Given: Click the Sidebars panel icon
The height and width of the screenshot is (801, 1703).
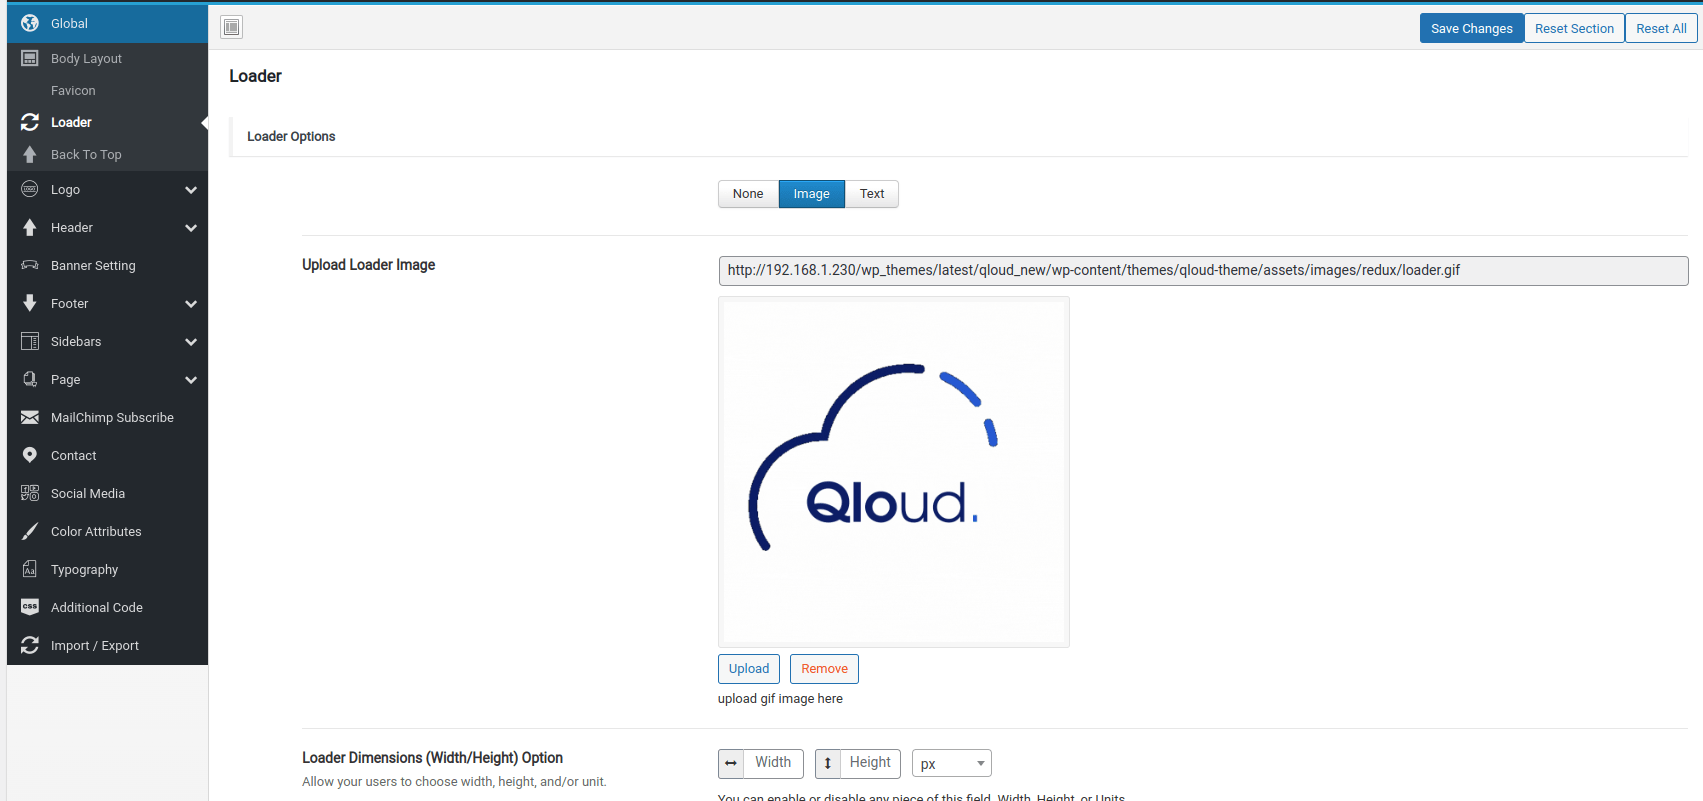Looking at the screenshot, I should coord(30,341).
